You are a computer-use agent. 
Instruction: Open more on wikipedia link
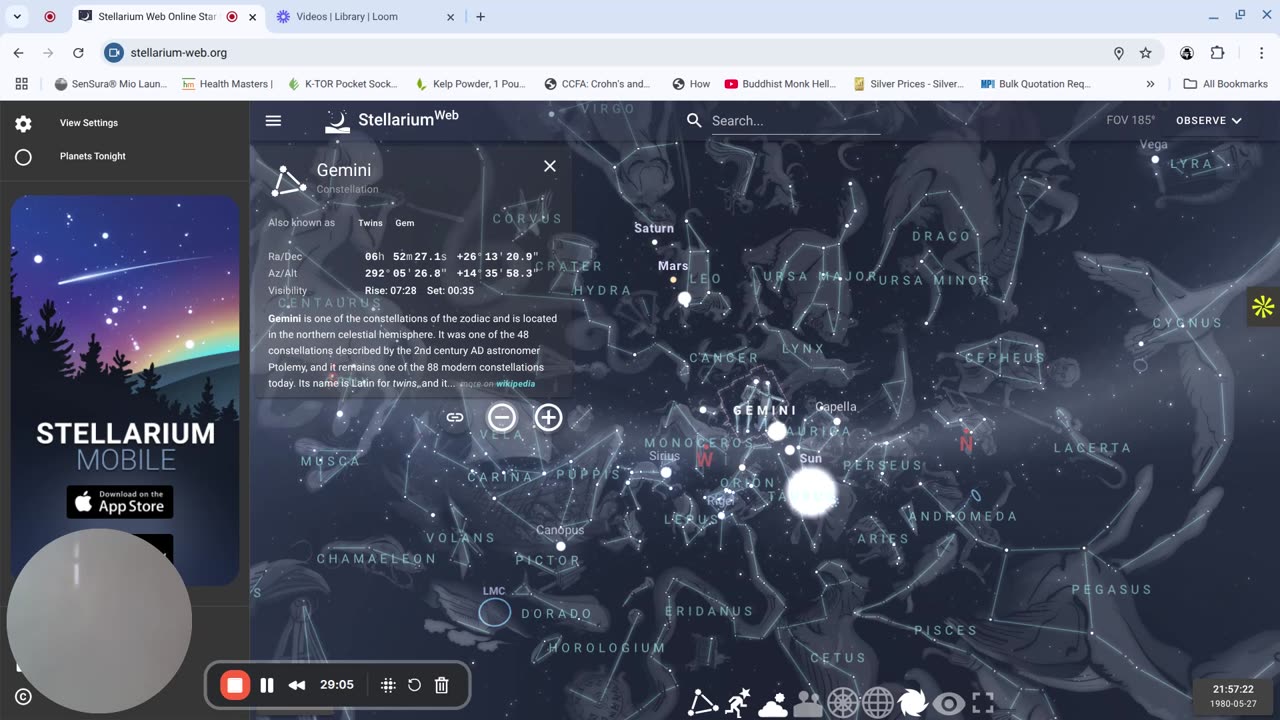[x=498, y=384]
